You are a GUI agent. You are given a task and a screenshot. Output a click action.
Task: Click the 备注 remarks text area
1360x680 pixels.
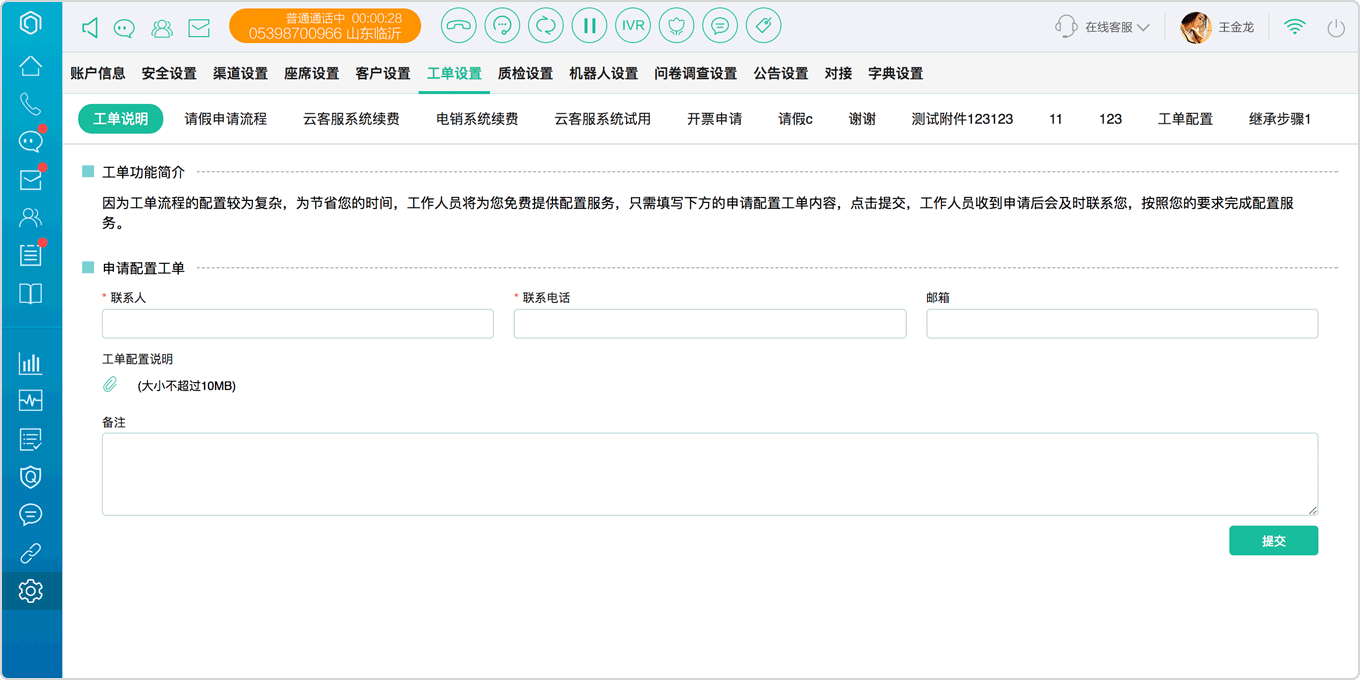click(x=710, y=474)
